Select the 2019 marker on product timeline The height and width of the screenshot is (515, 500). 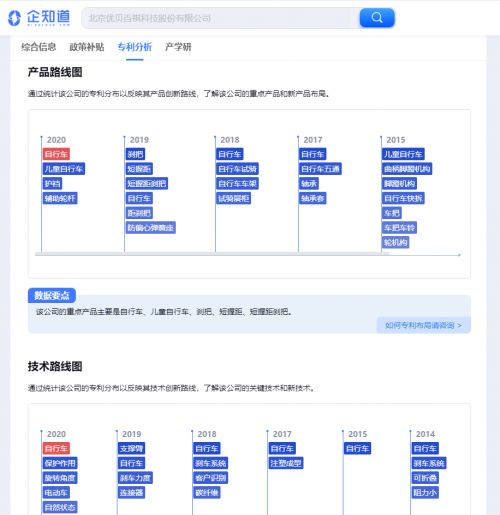(139, 140)
